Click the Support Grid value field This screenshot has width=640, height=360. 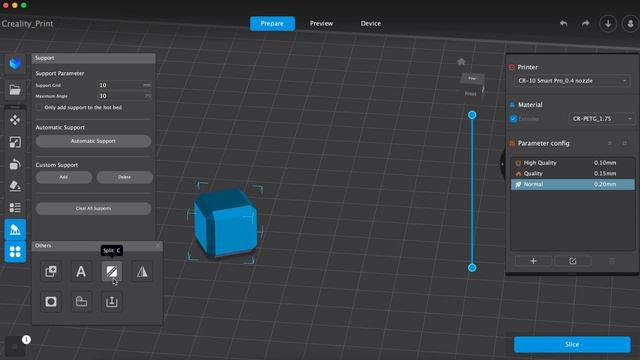(124, 85)
